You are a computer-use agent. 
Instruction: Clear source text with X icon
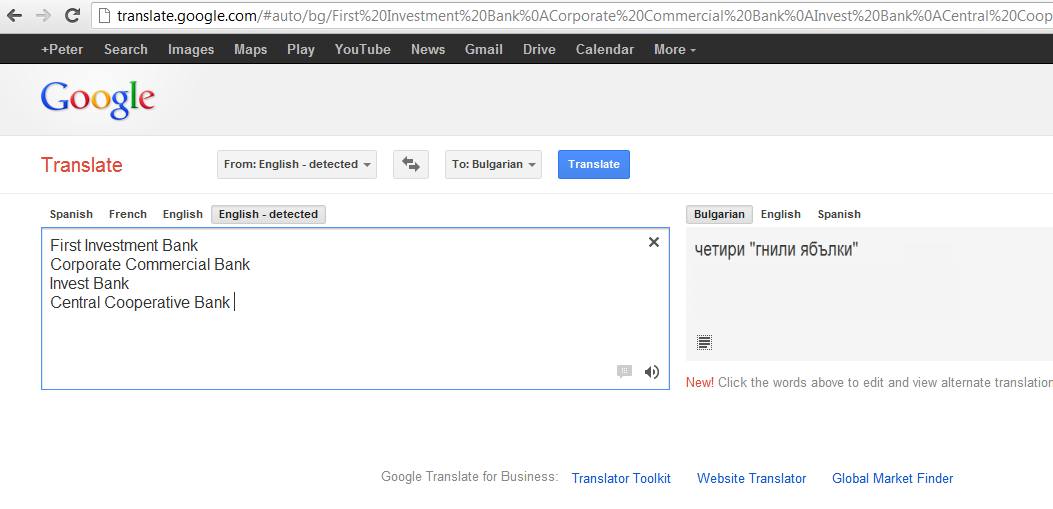tap(654, 242)
